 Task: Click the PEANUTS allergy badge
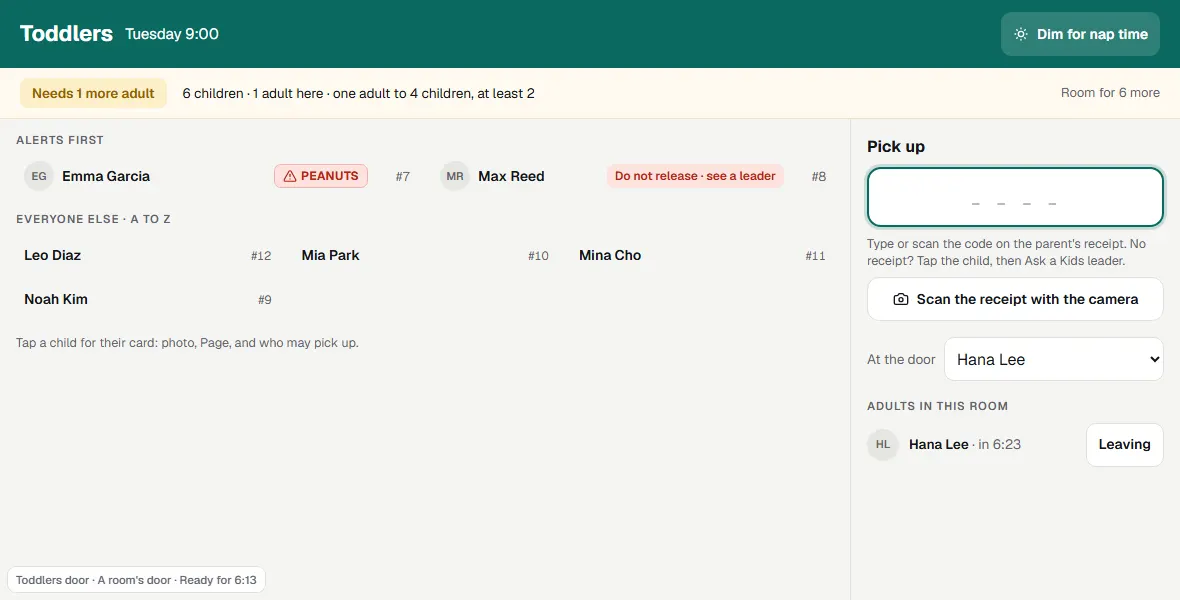(321, 176)
